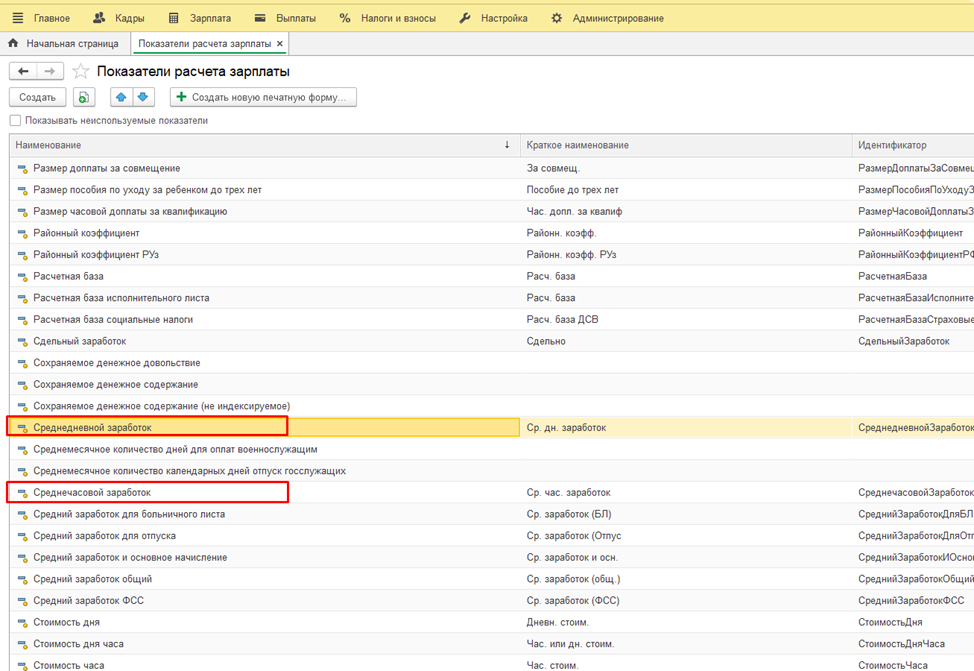
Task: Click Создать новую печатную форму button
Action: pyautogui.click(x=263, y=97)
